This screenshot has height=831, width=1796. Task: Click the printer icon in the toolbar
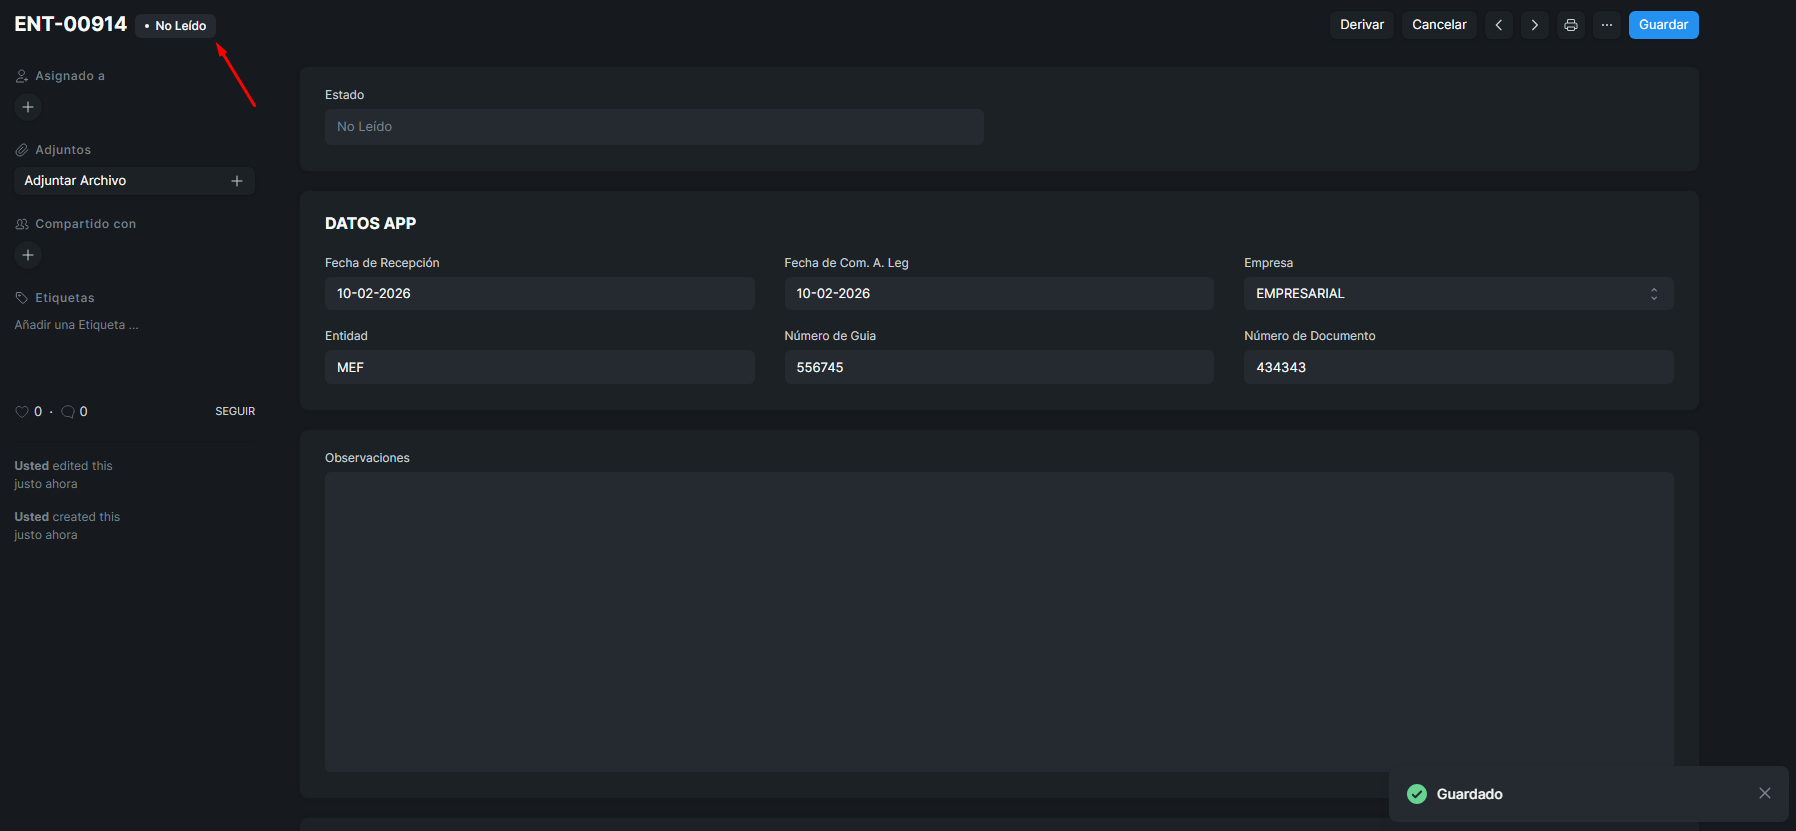1570,25
